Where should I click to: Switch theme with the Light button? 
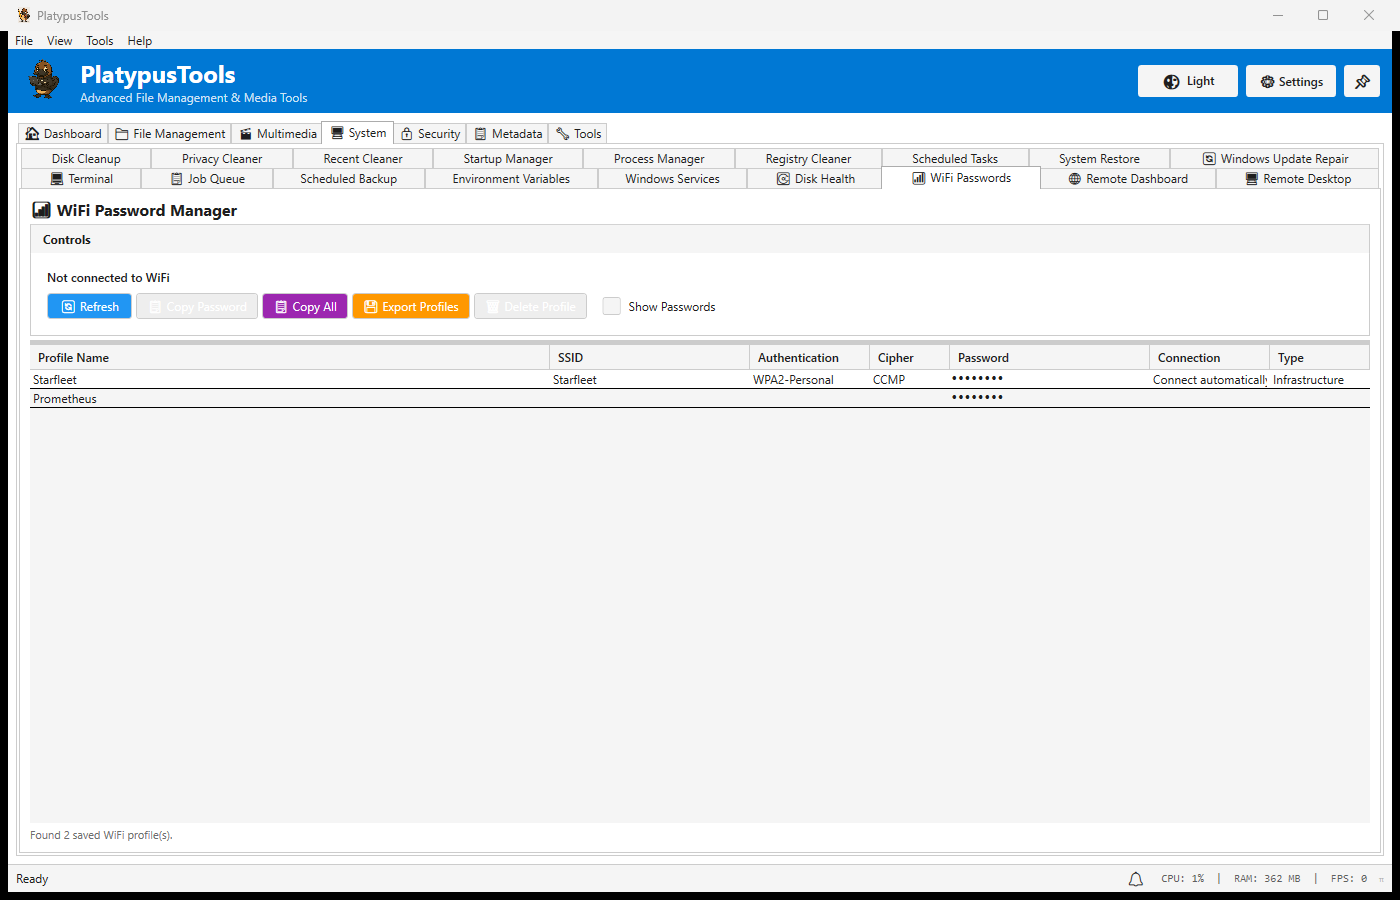(1187, 82)
